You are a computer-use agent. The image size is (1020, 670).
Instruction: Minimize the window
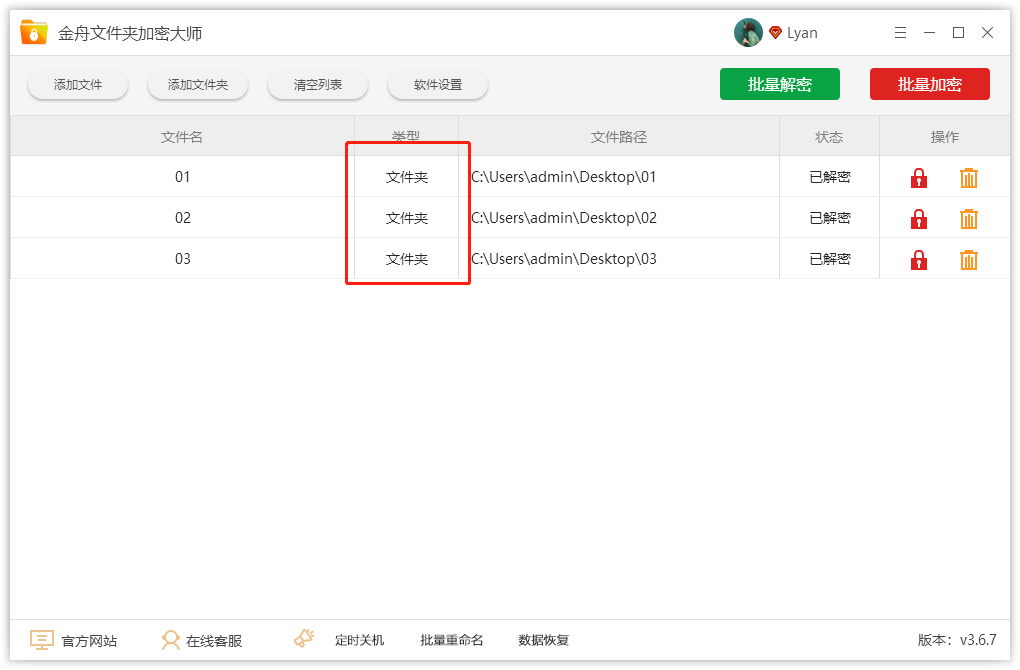click(x=930, y=33)
